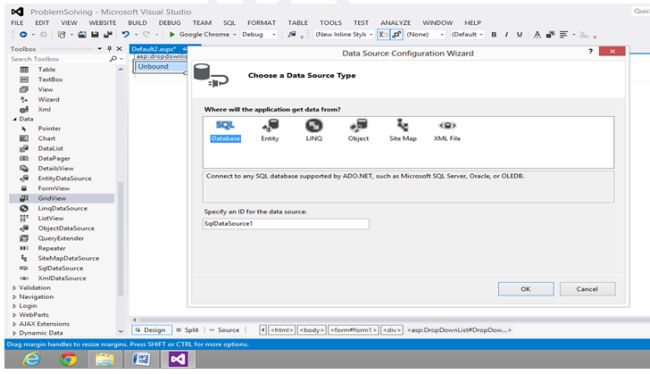Viewport: 650px width, 374px height.
Task: Click the Toolbox vertical scrollbar
Action: tap(121, 238)
